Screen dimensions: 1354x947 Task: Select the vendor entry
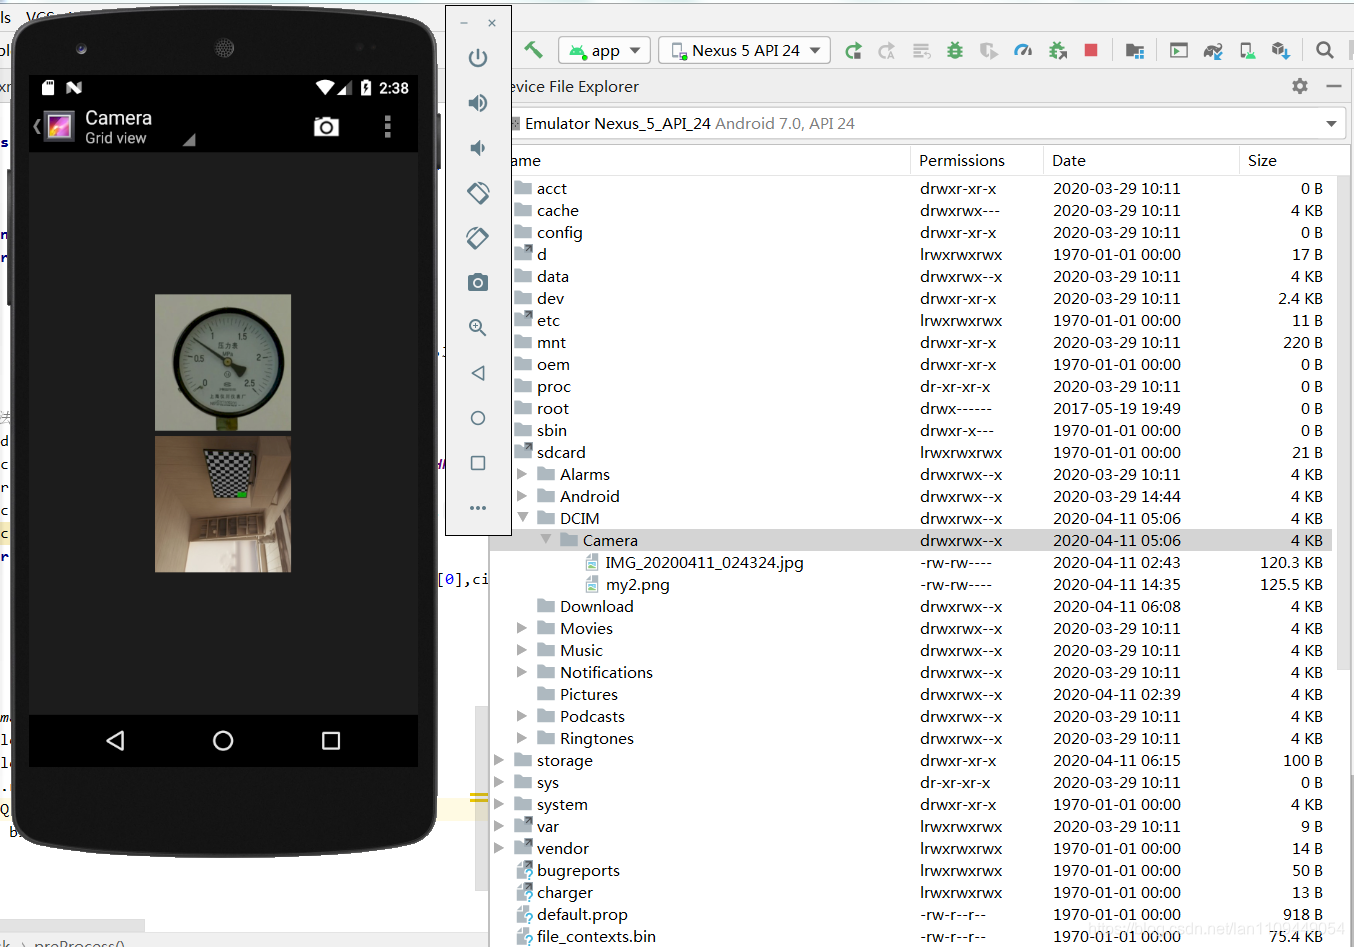click(x=562, y=848)
